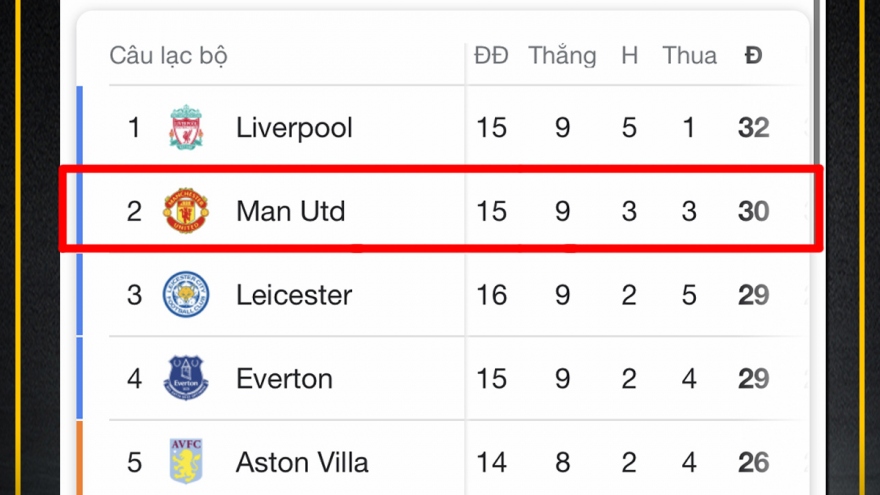Click Liverpool's 32 points value
The height and width of the screenshot is (495, 880).
753,128
